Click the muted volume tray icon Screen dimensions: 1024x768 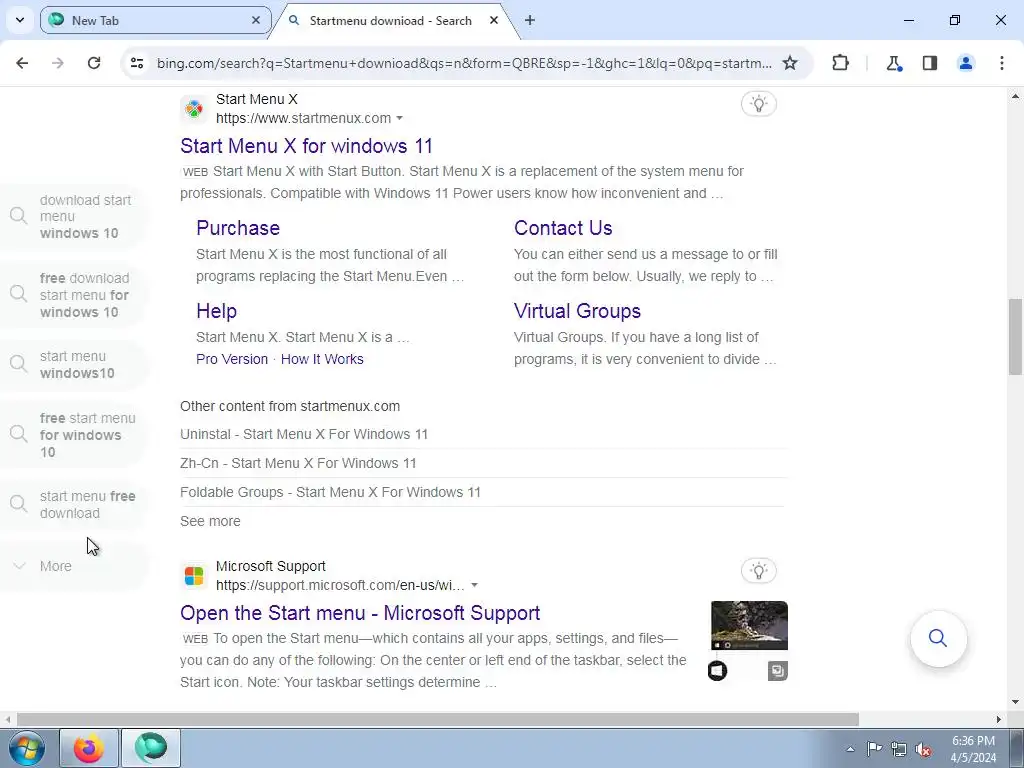pos(923,749)
